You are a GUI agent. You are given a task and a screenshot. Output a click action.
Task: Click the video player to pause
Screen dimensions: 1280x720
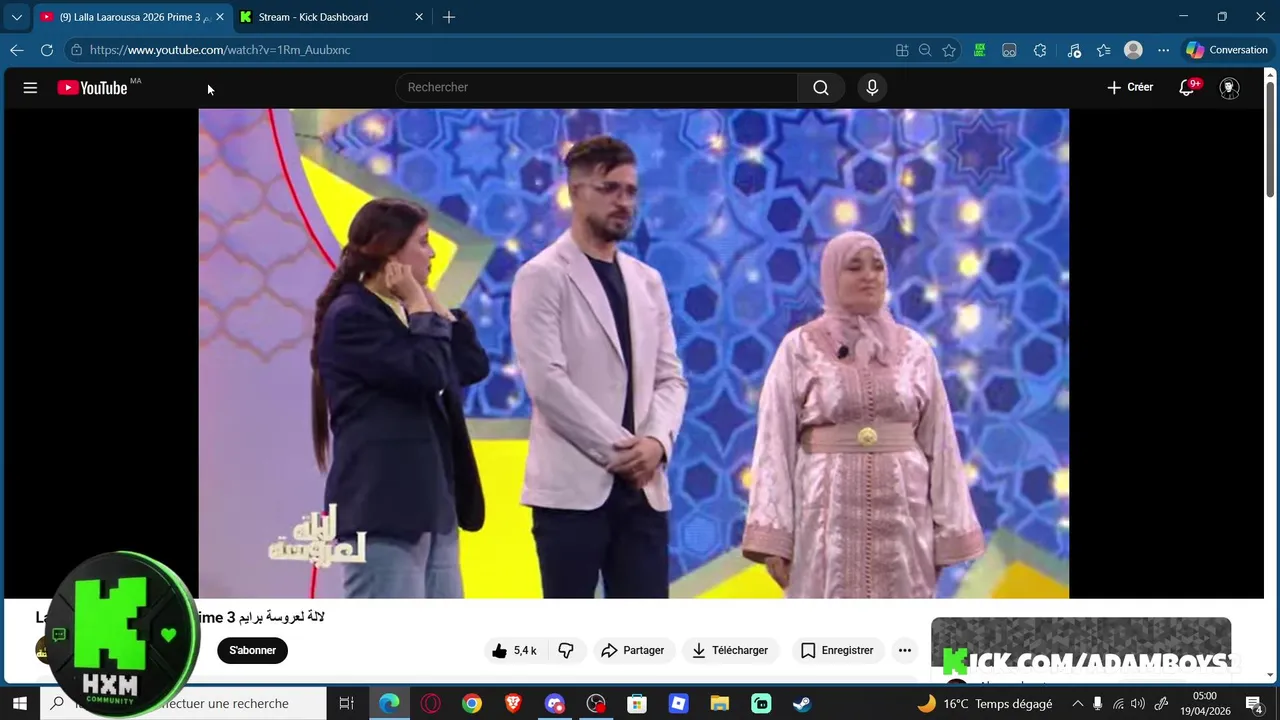(x=633, y=353)
